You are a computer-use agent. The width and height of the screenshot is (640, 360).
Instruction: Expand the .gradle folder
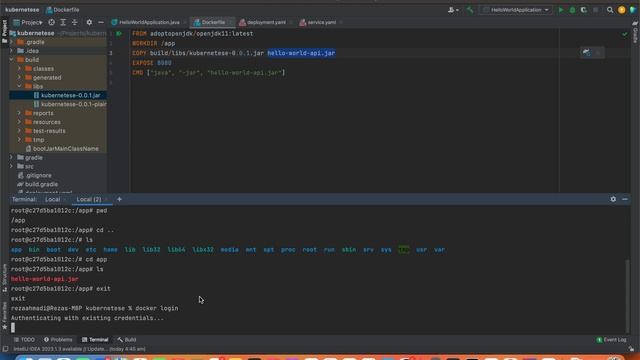pyautogui.click(x=11, y=42)
